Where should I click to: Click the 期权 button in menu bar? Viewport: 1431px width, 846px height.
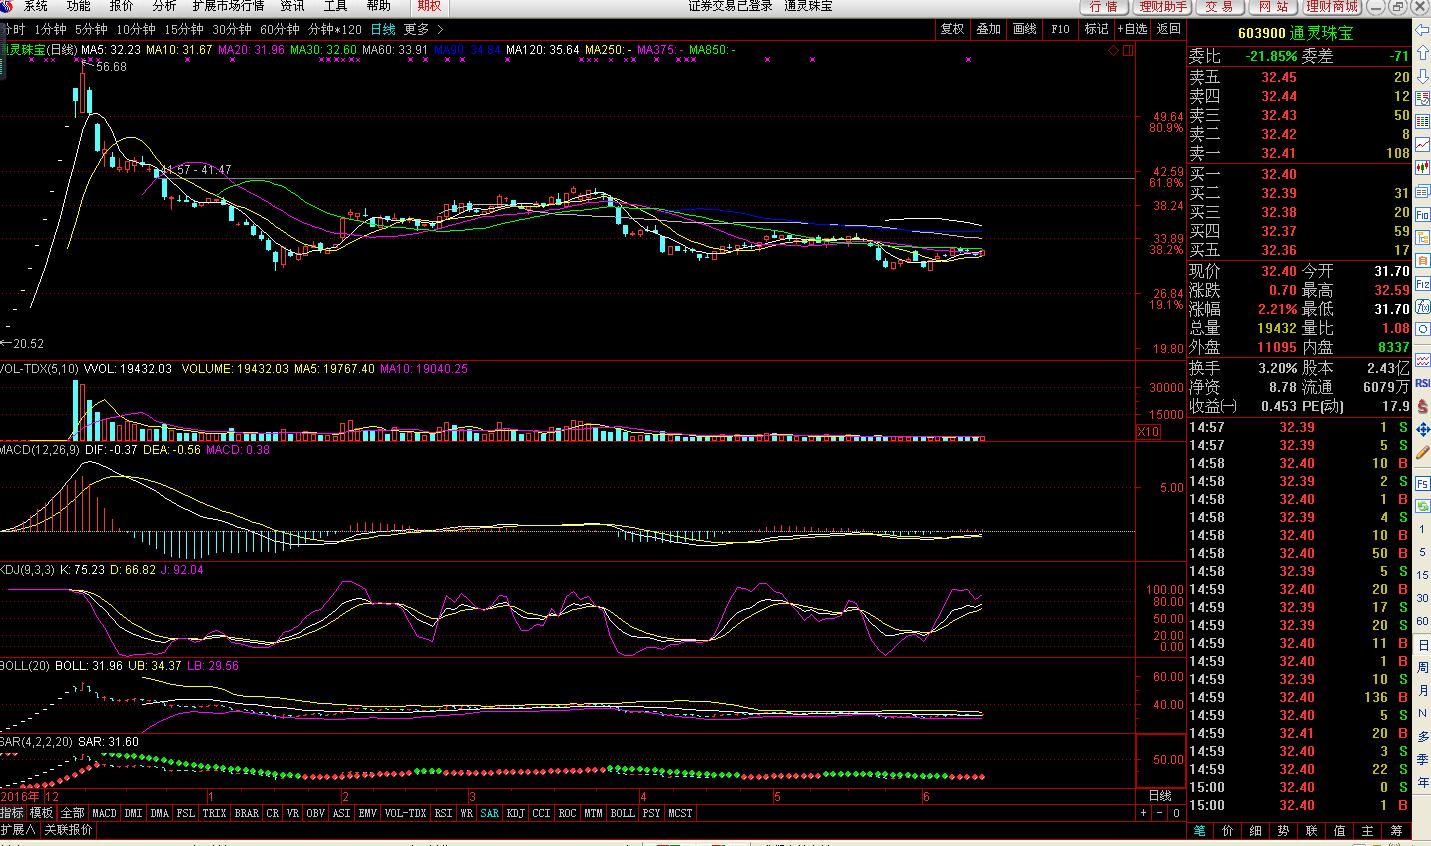429,6
